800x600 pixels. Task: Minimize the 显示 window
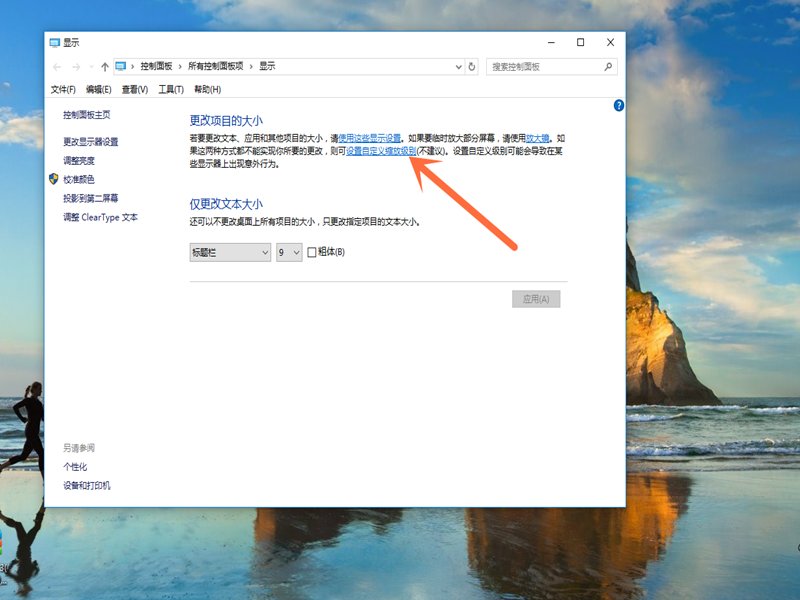(551, 42)
